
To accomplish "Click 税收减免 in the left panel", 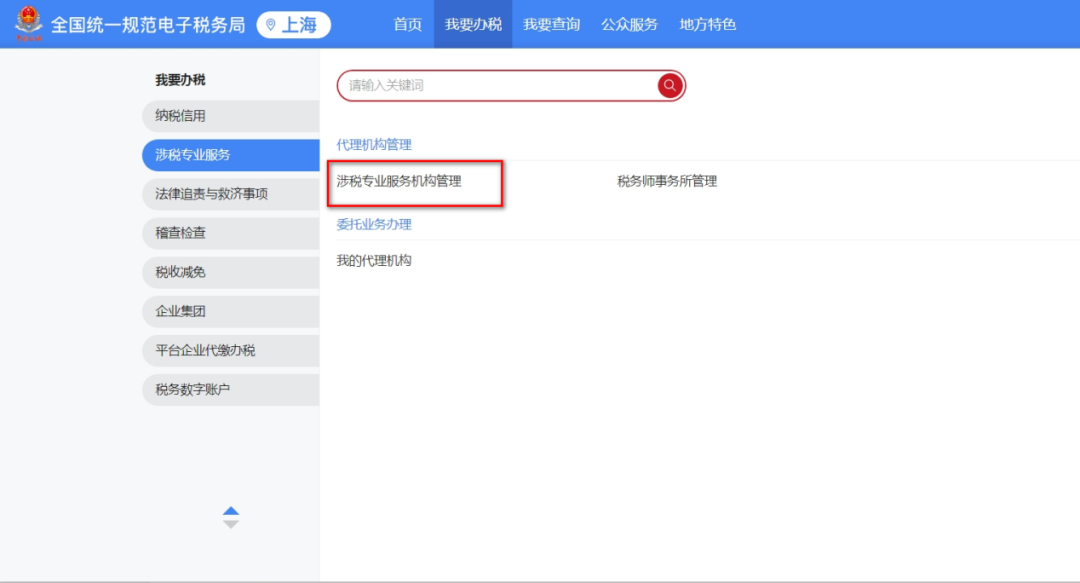I will pyautogui.click(x=230, y=272).
